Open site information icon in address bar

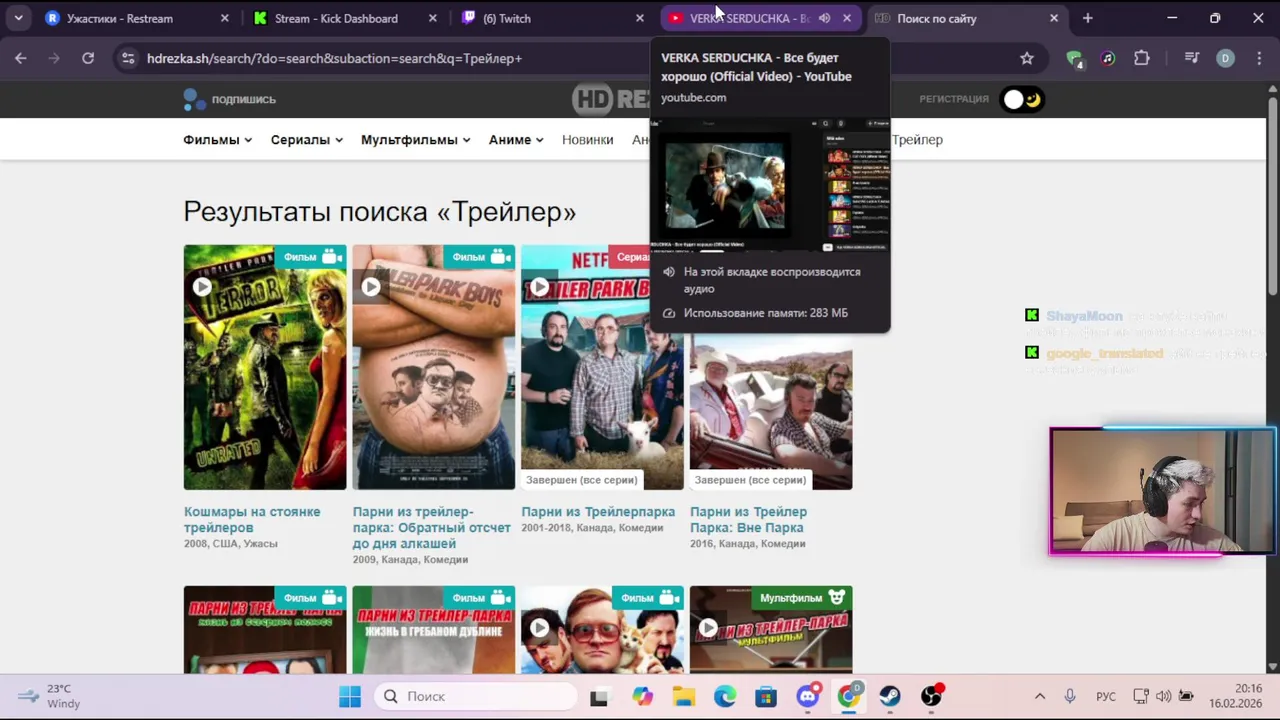pyautogui.click(x=127, y=58)
